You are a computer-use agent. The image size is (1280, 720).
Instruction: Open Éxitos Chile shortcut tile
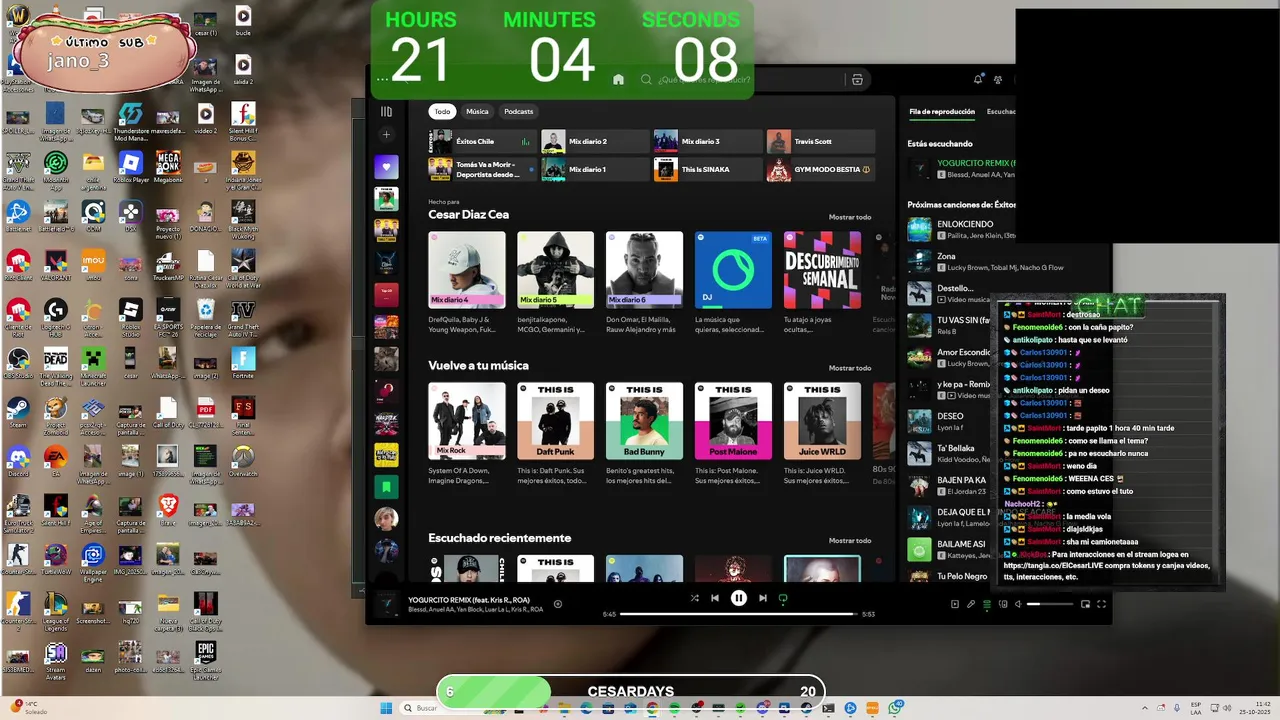click(483, 142)
